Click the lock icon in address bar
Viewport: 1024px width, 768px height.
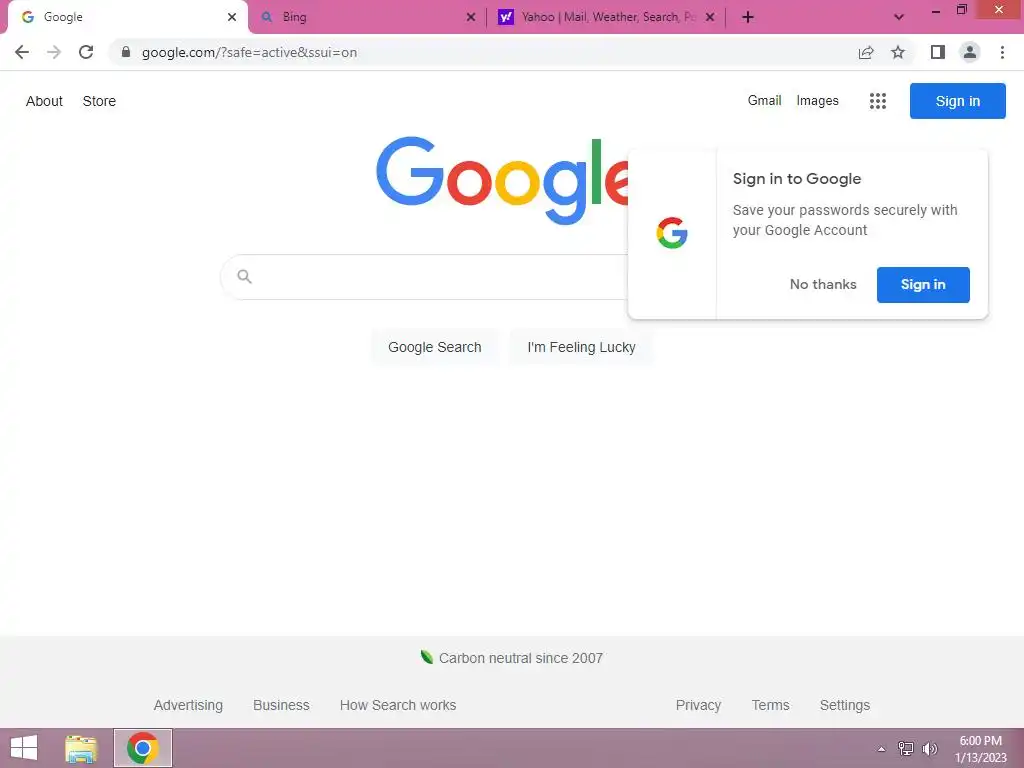[x=125, y=52]
